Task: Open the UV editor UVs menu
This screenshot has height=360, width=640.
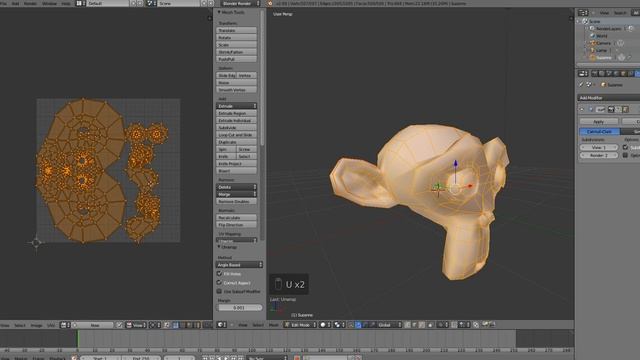Action: pos(51,325)
